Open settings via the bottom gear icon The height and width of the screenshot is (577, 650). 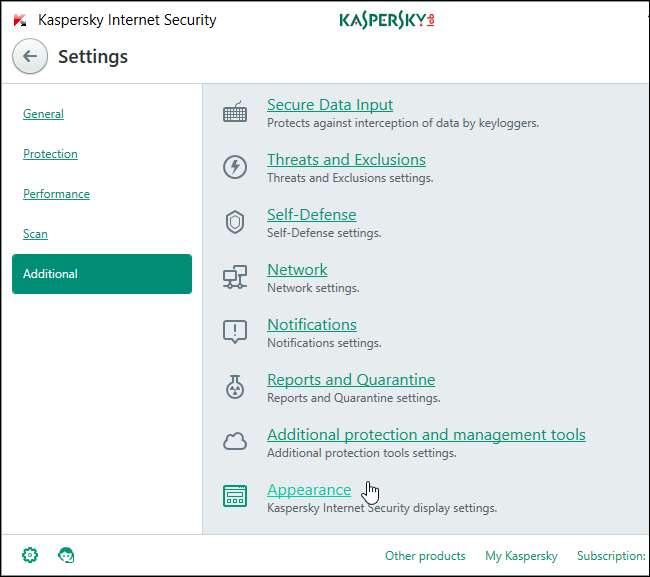(x=30, y=555)
